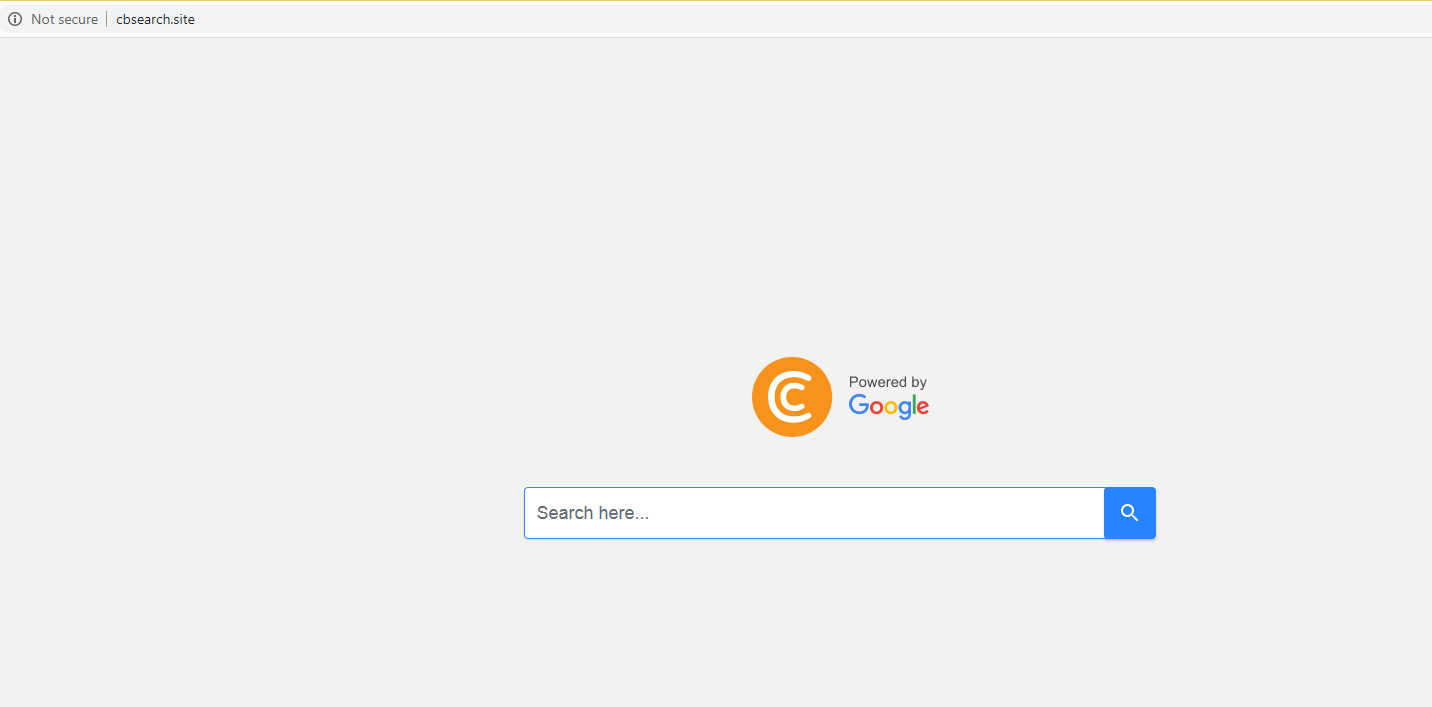Screen dimensions: 1432x707
Task: Click the red letter e in Google
Action: 922,407
